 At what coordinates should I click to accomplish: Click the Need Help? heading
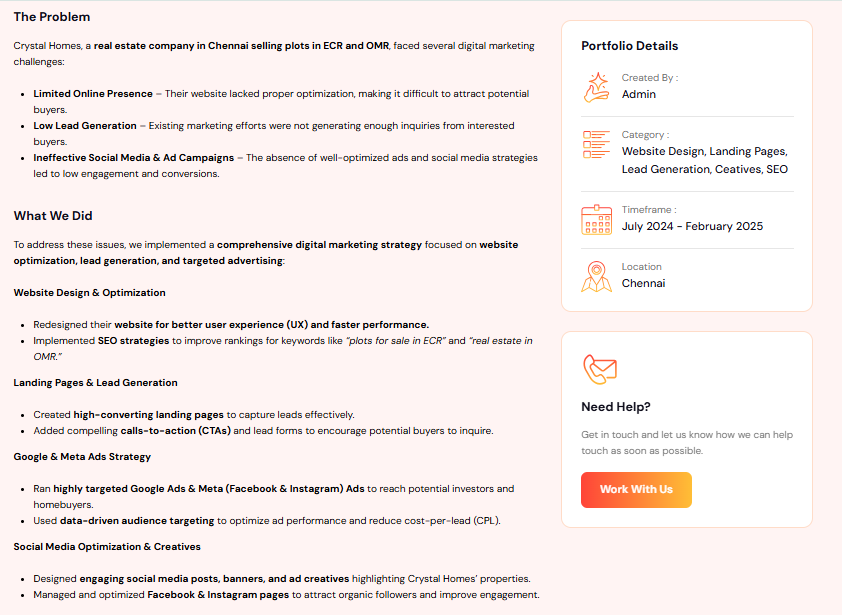click(615, 407)
